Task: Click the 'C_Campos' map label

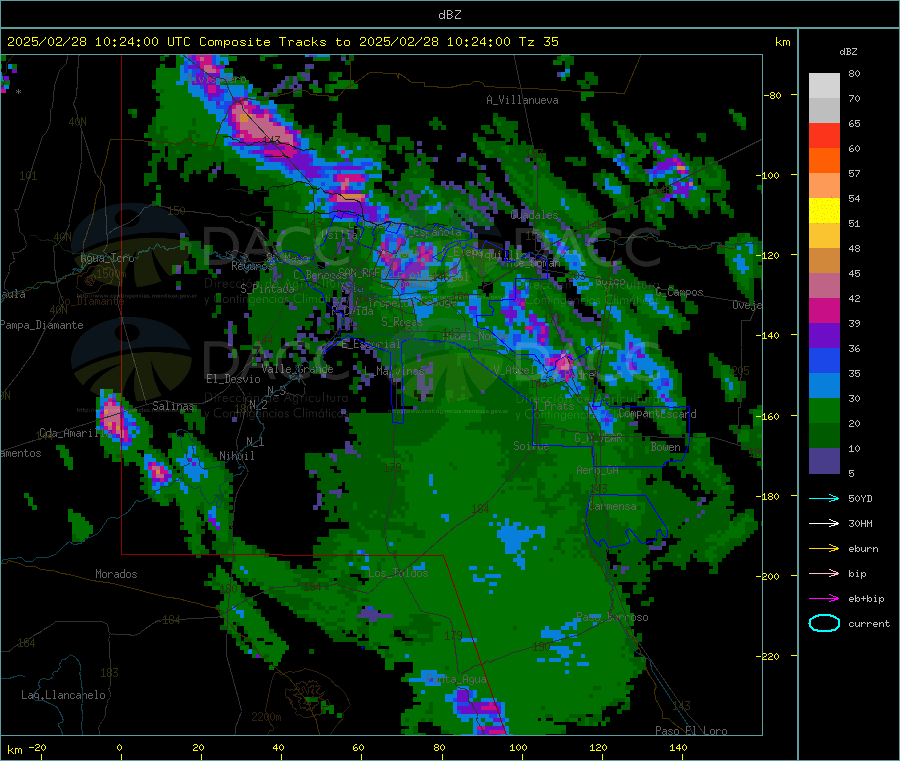Action: pyautogui.click(x=679, y=292)
